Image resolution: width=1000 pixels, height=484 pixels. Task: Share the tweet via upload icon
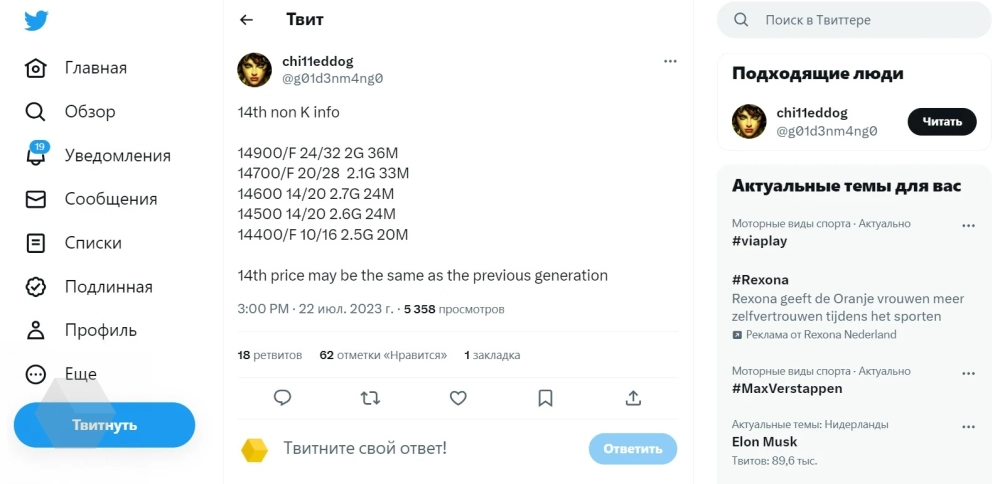click(633, 398)
